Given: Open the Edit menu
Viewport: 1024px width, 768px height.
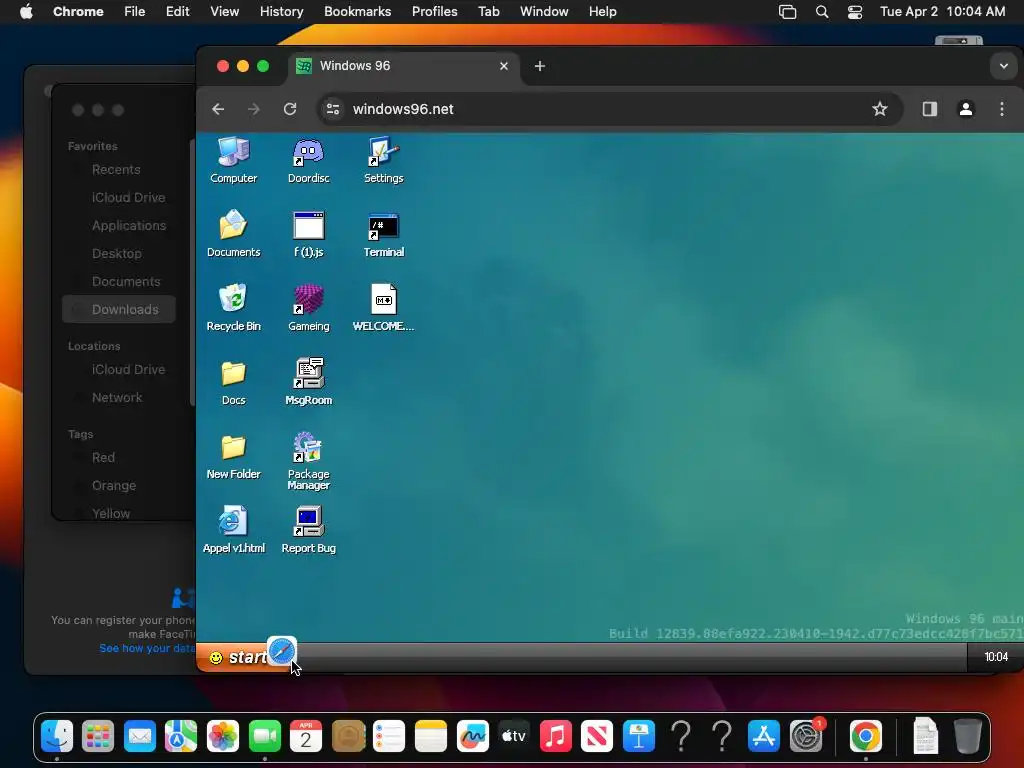Looking at the screenshot, I should [x=177, y=12].
